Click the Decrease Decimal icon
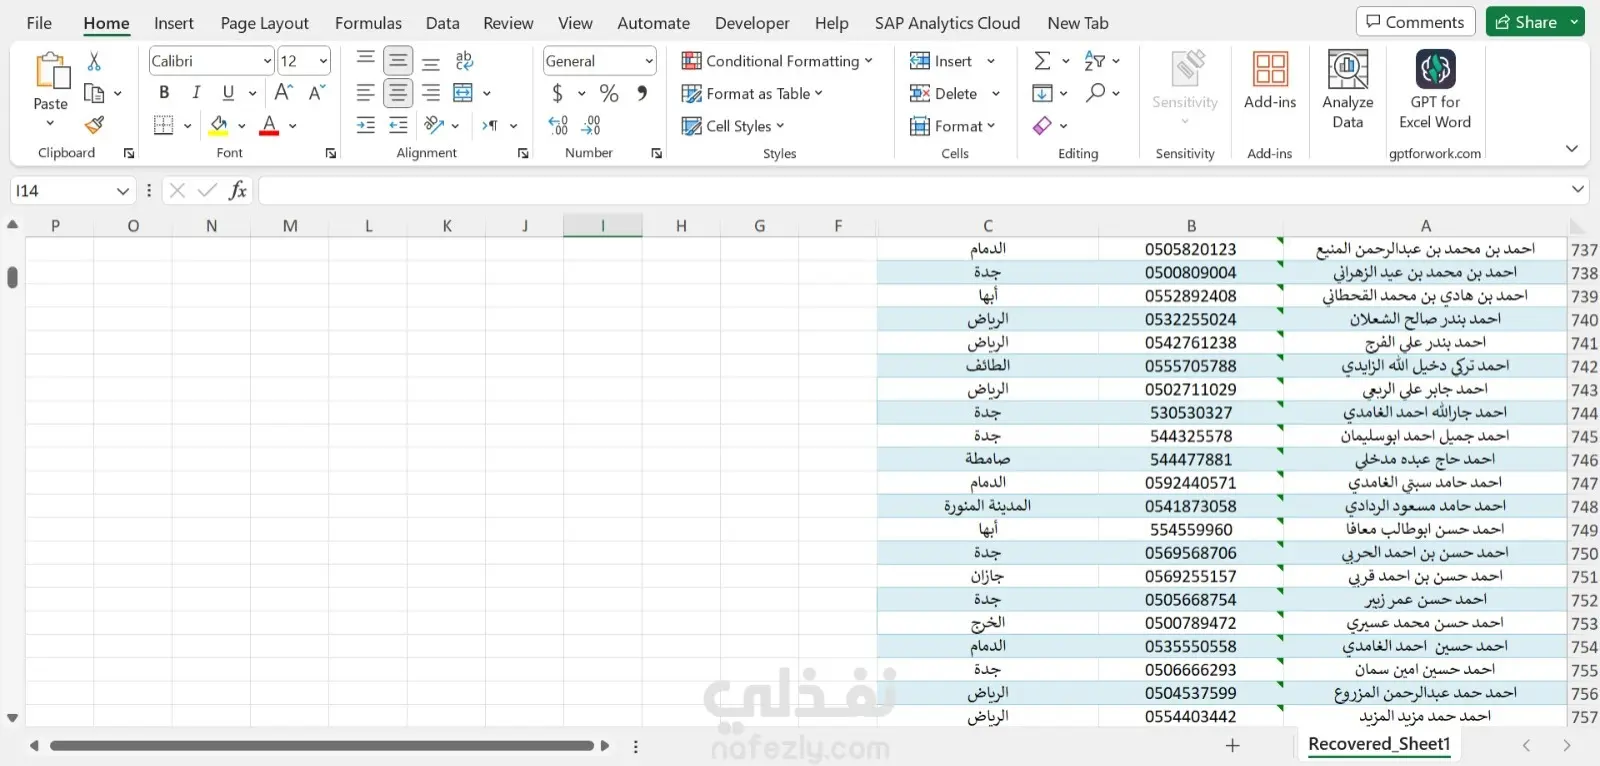Screen dimensions: 1600x766 point(591,125)
